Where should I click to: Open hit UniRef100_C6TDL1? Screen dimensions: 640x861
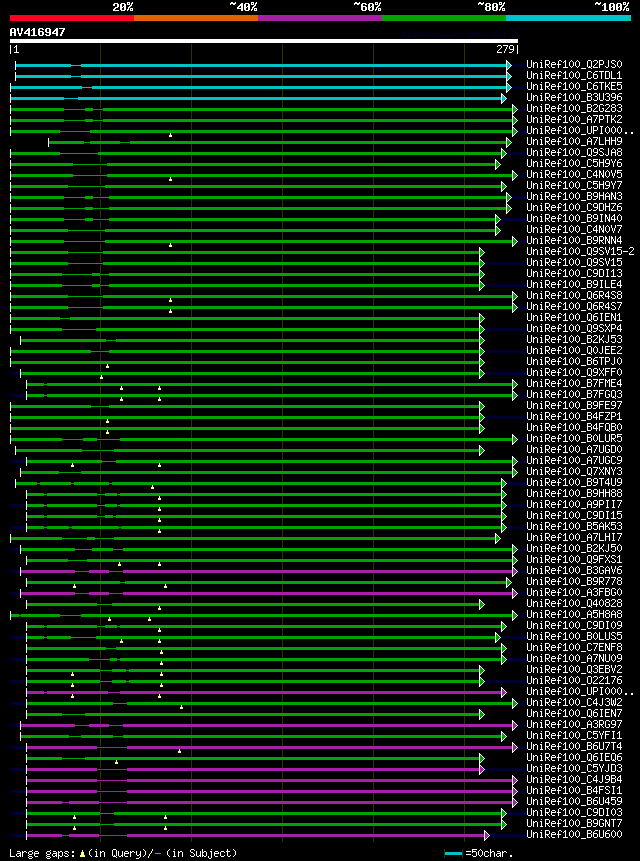[574, 76]
